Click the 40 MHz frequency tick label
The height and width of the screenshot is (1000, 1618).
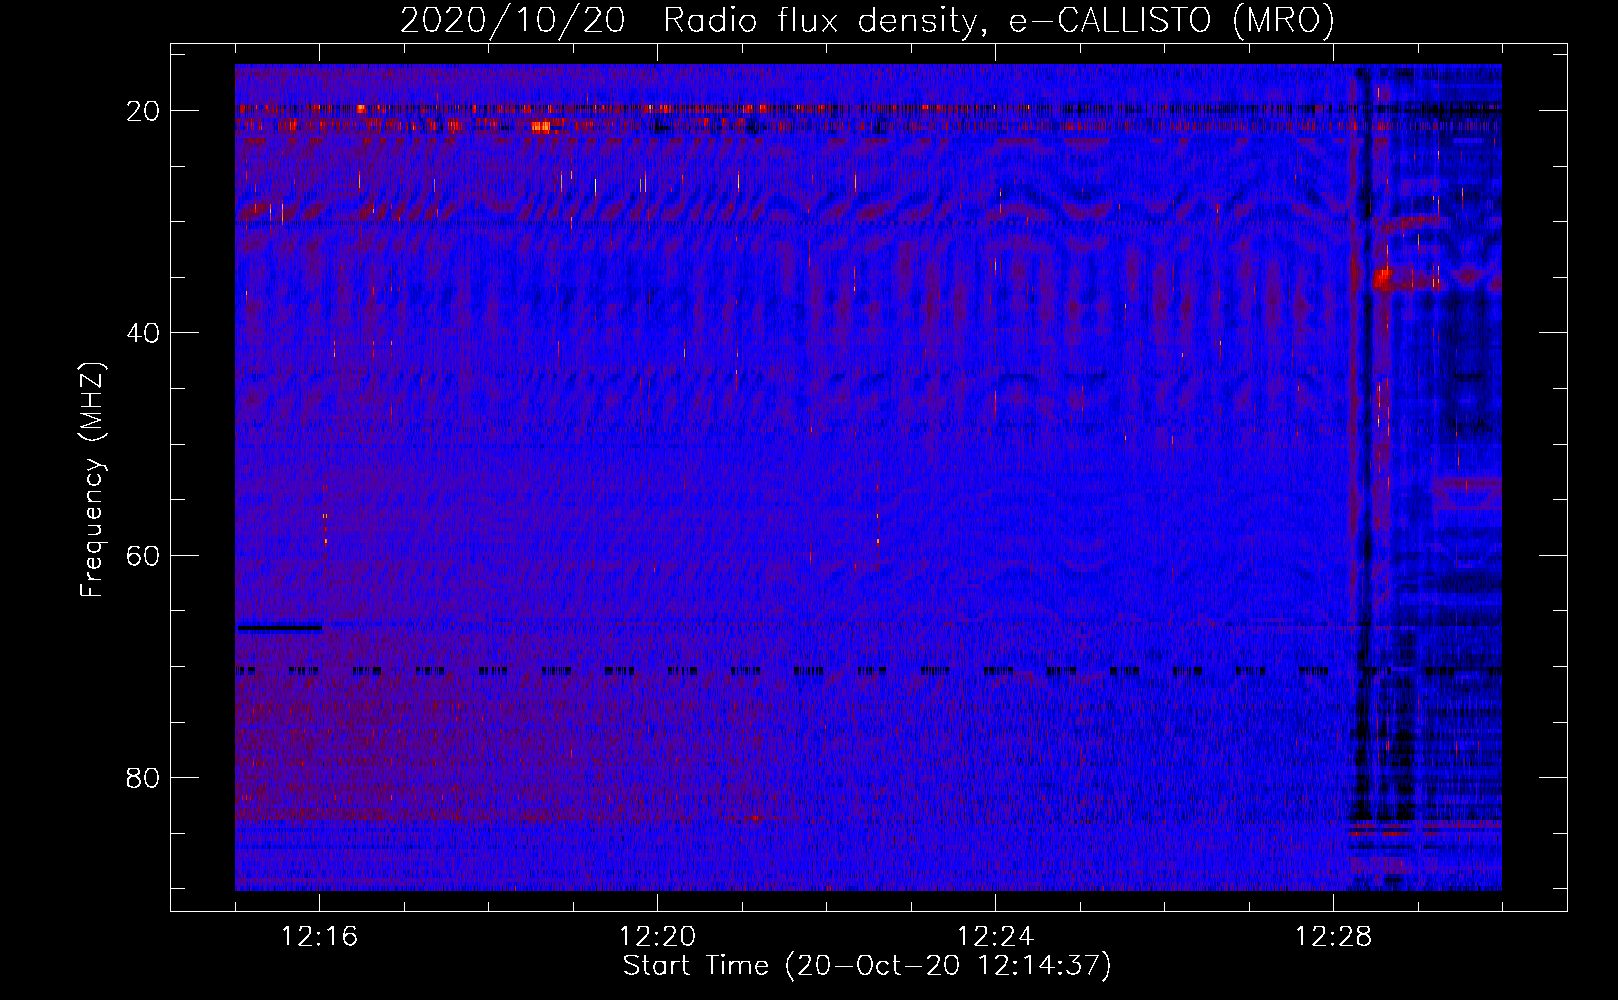(x=143, y=333)
